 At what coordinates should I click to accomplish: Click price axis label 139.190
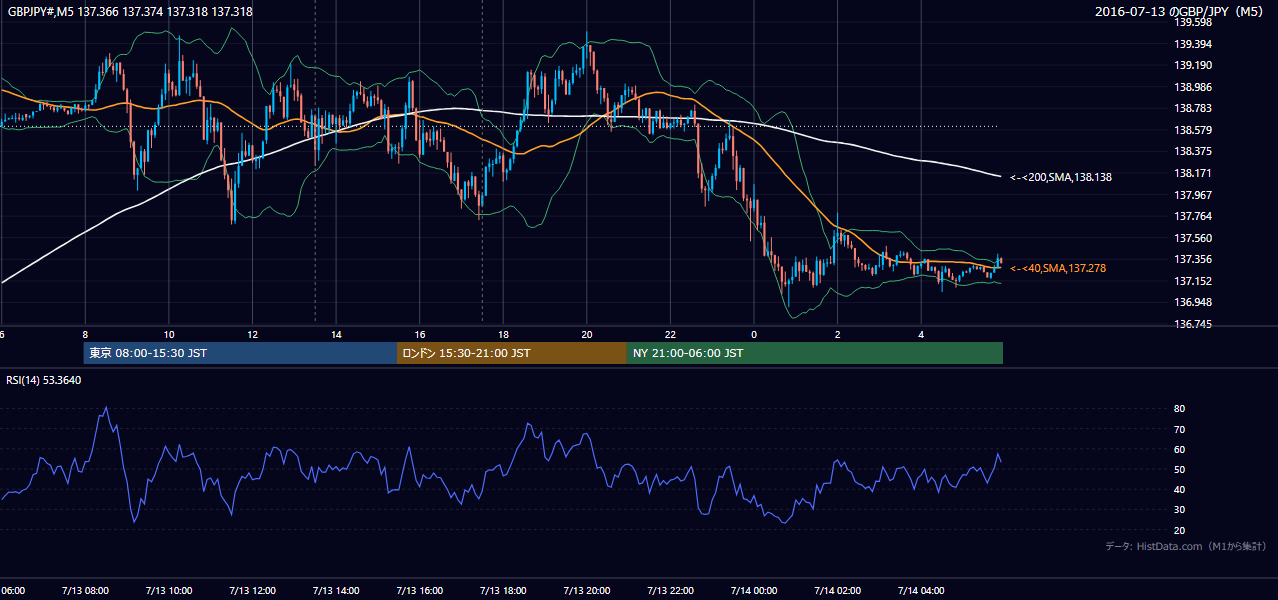click(x=1193, y=65)
